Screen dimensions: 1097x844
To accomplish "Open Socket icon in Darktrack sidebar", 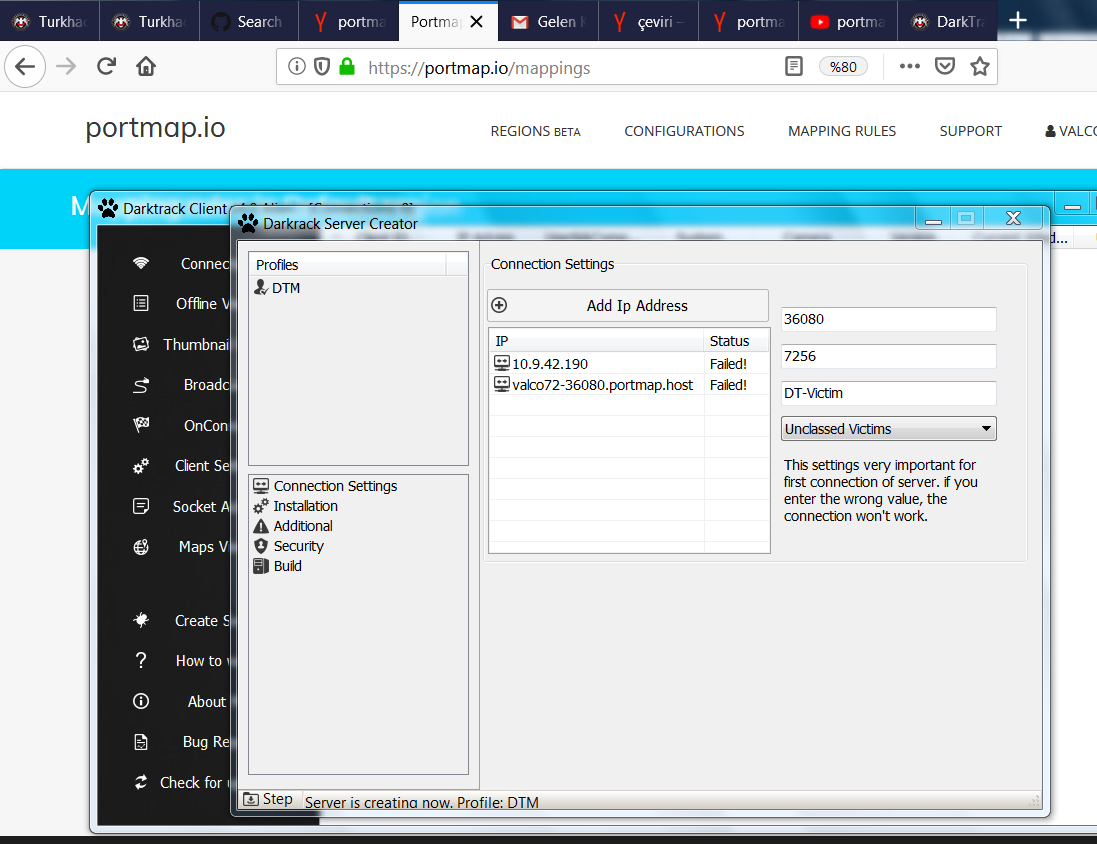I will coord(141,506).
